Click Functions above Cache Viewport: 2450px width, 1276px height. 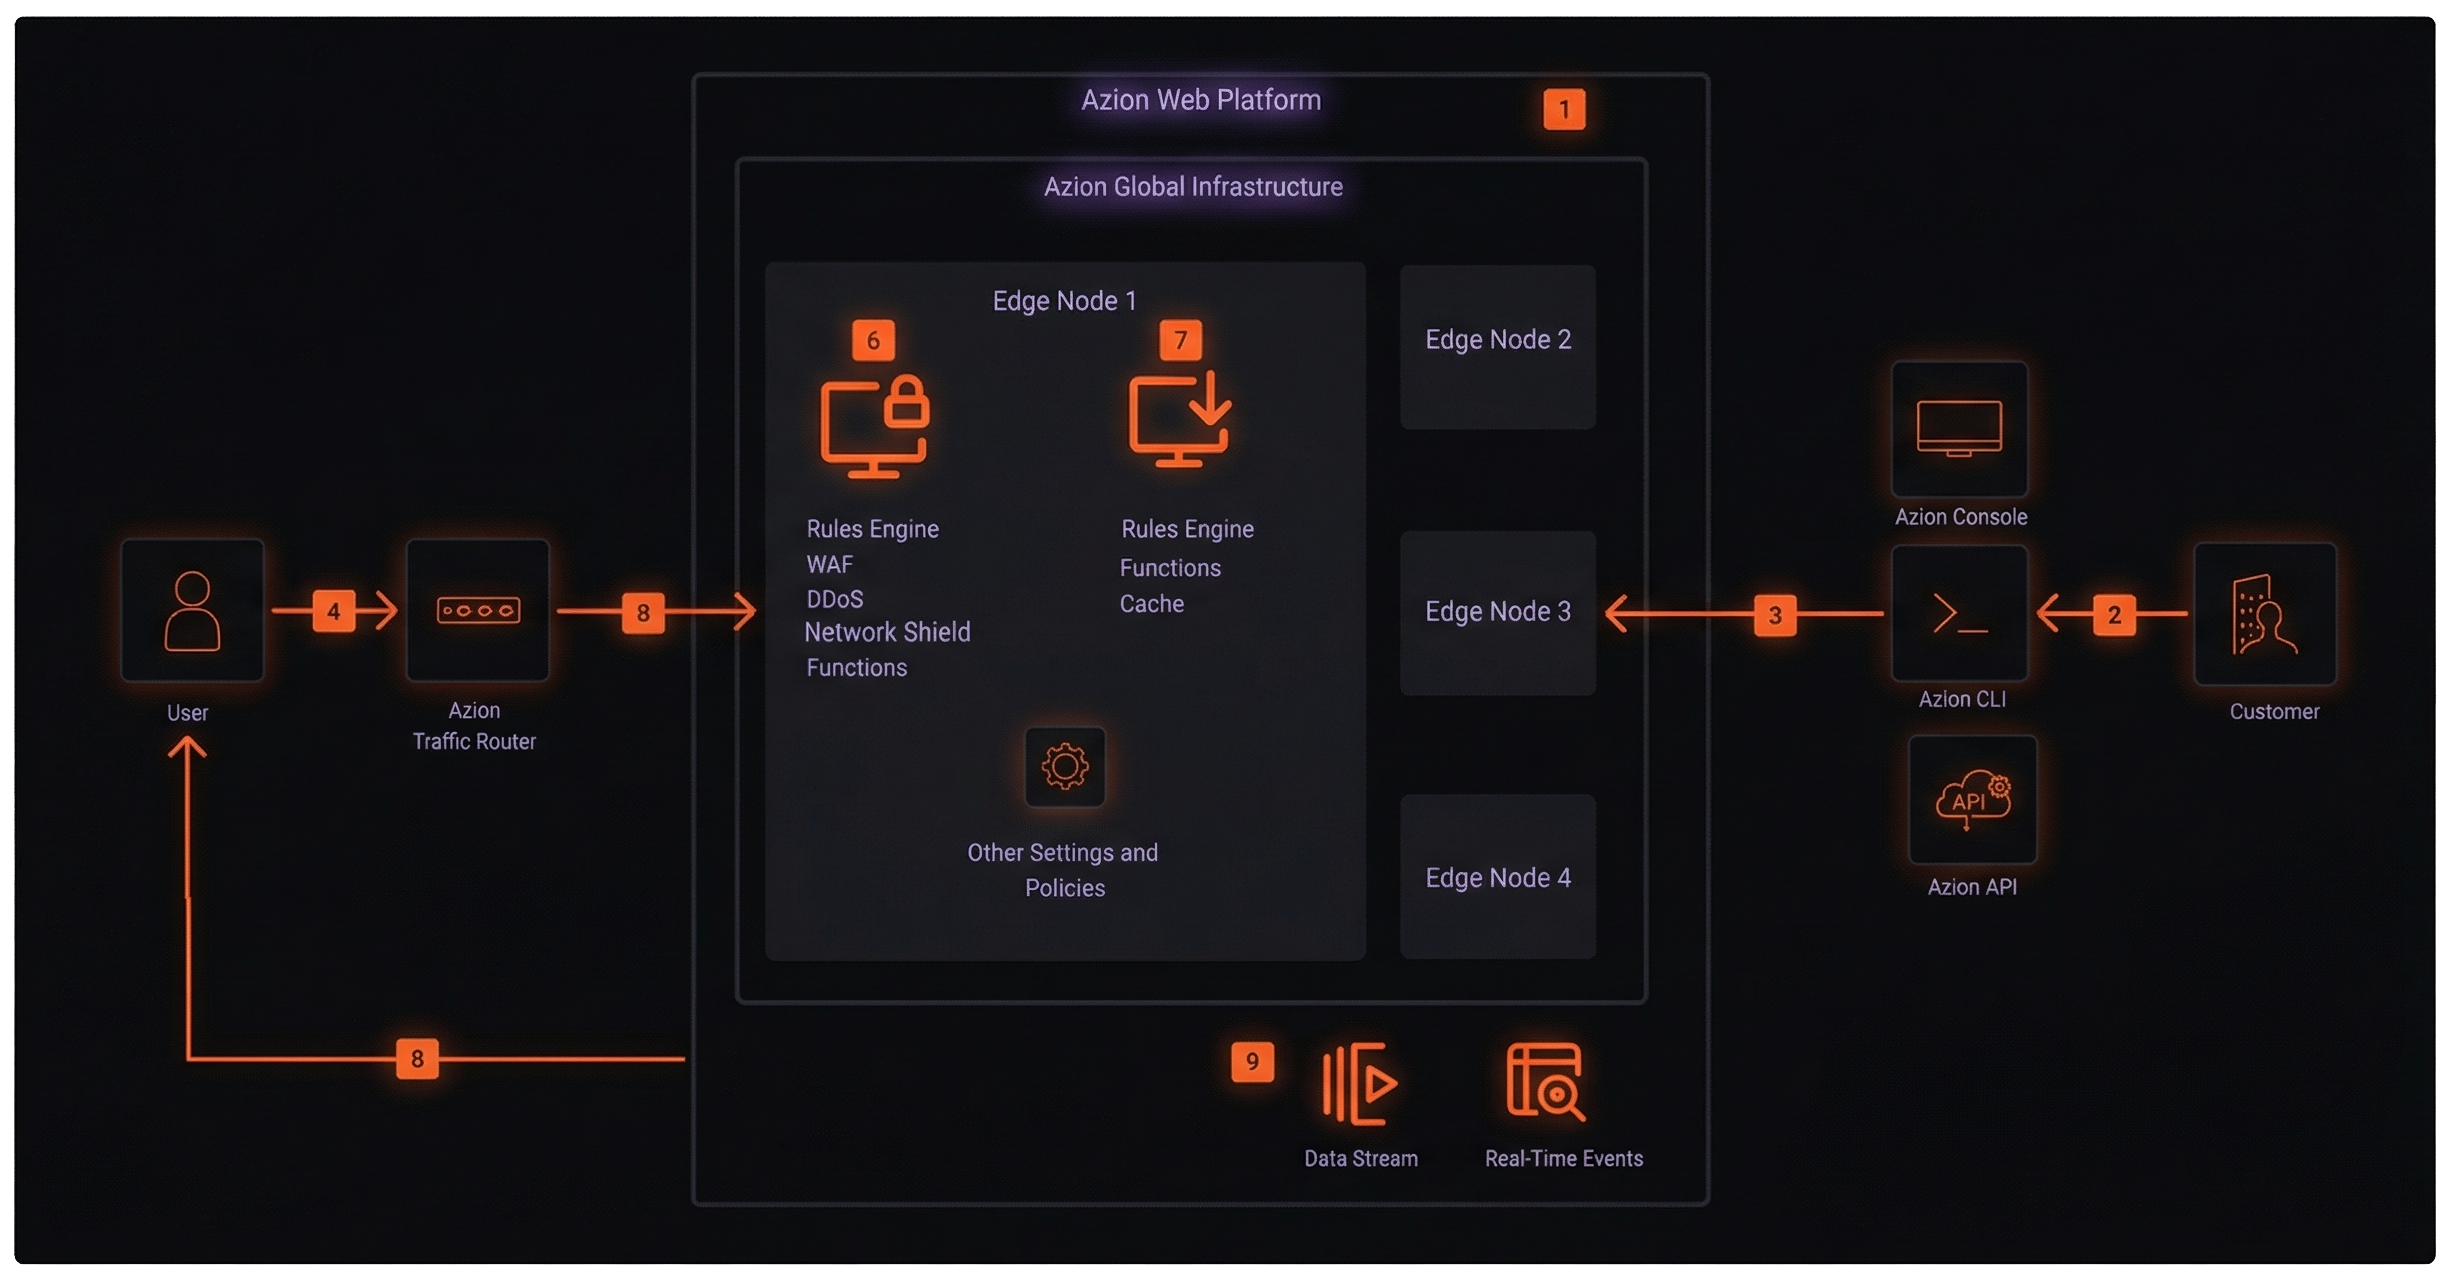[x=1170, y=568]
